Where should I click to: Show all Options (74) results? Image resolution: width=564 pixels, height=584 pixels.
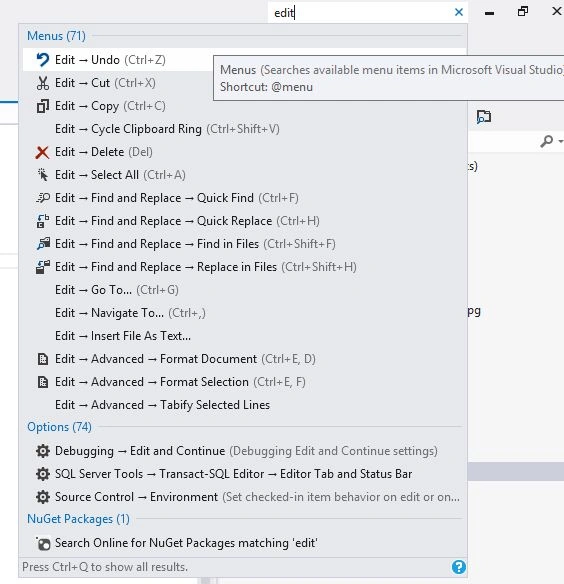click(59, 427)
